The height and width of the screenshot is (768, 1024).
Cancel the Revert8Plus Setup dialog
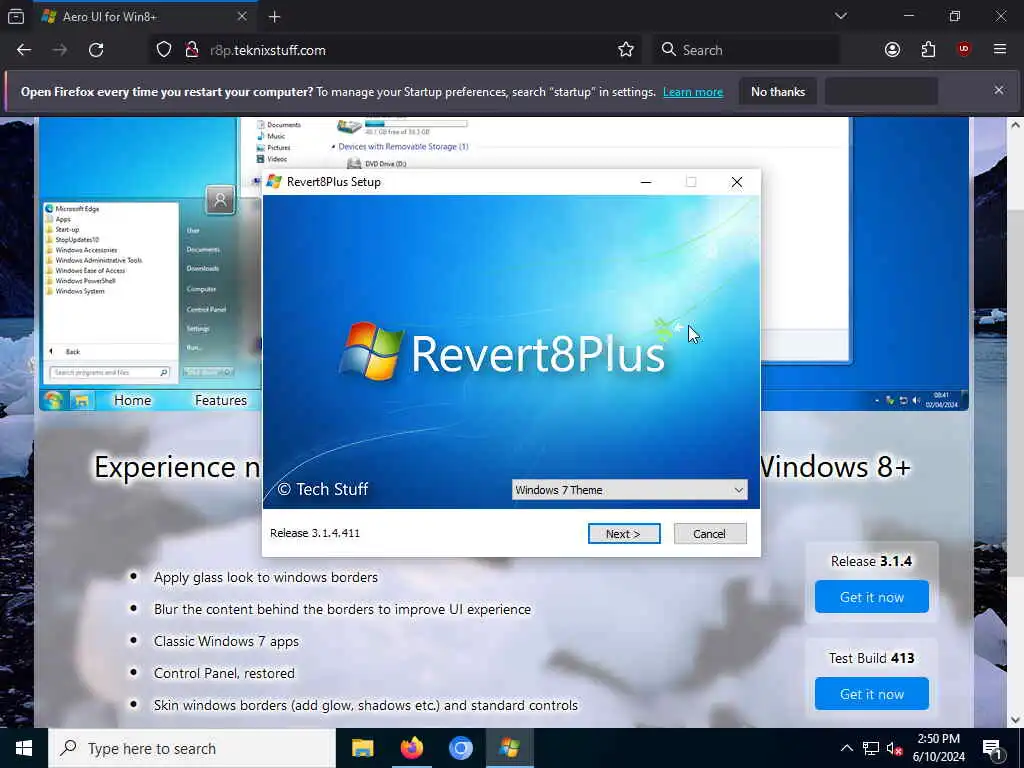[x=709, y=534]
